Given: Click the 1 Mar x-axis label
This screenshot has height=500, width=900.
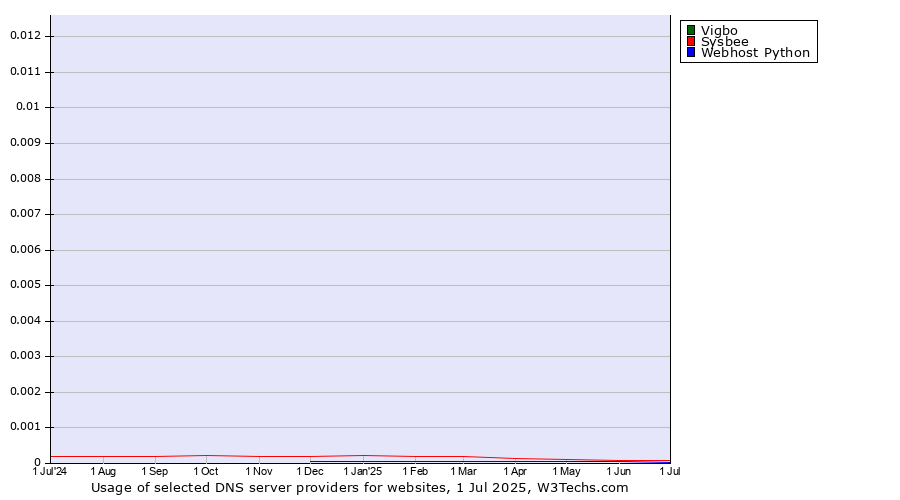Looking at the screenshot, I should [463, 471].
